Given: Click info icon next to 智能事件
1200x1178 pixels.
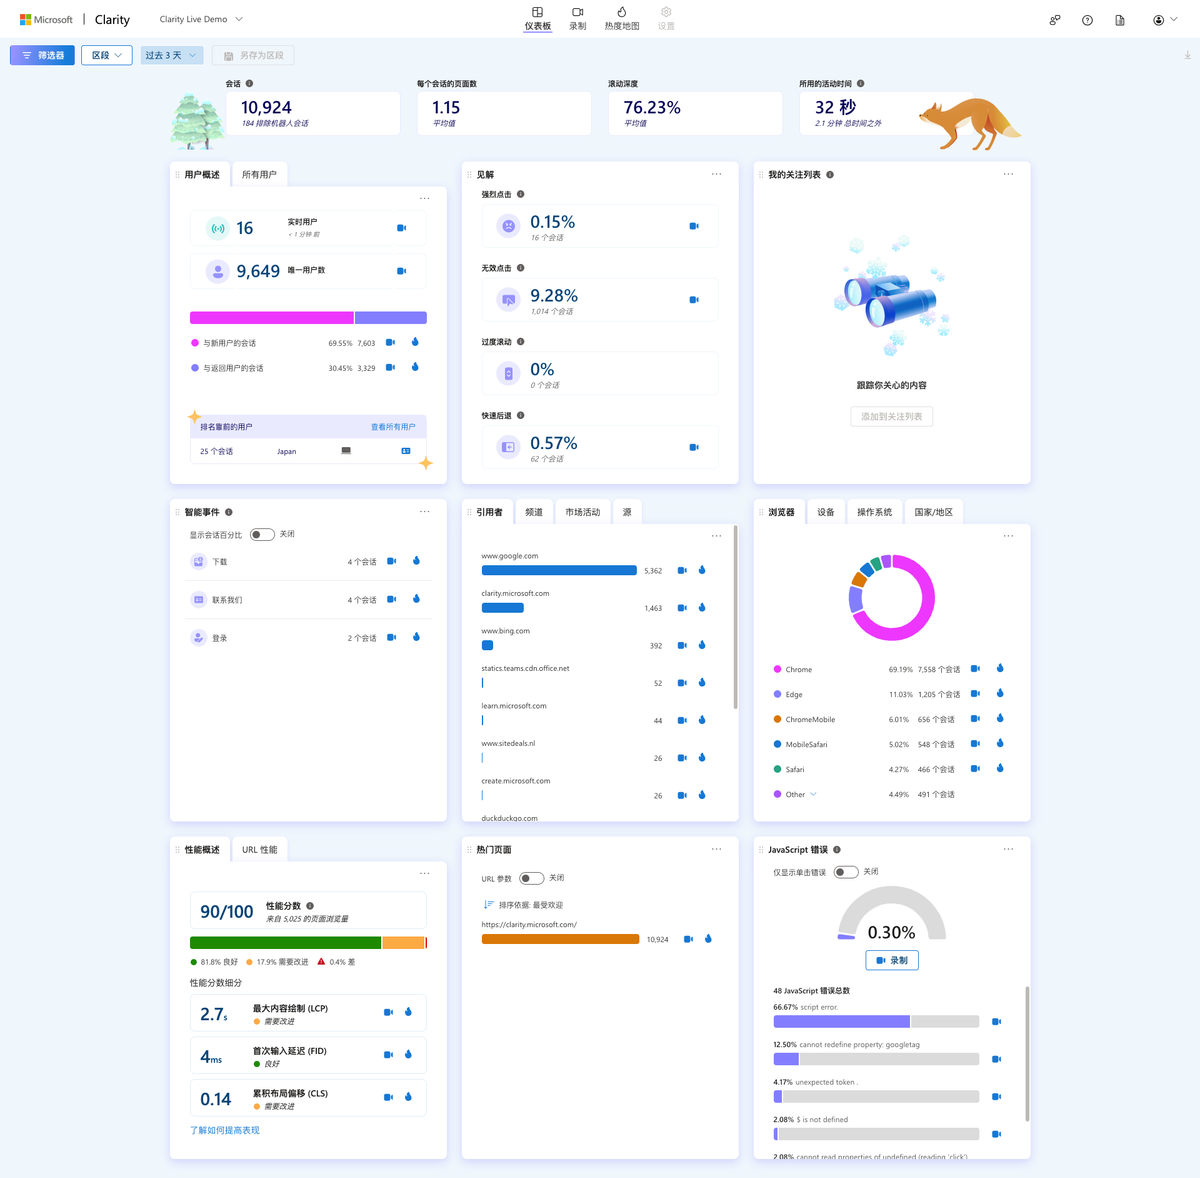Looking at the screenshot, I should pos(229,512).
